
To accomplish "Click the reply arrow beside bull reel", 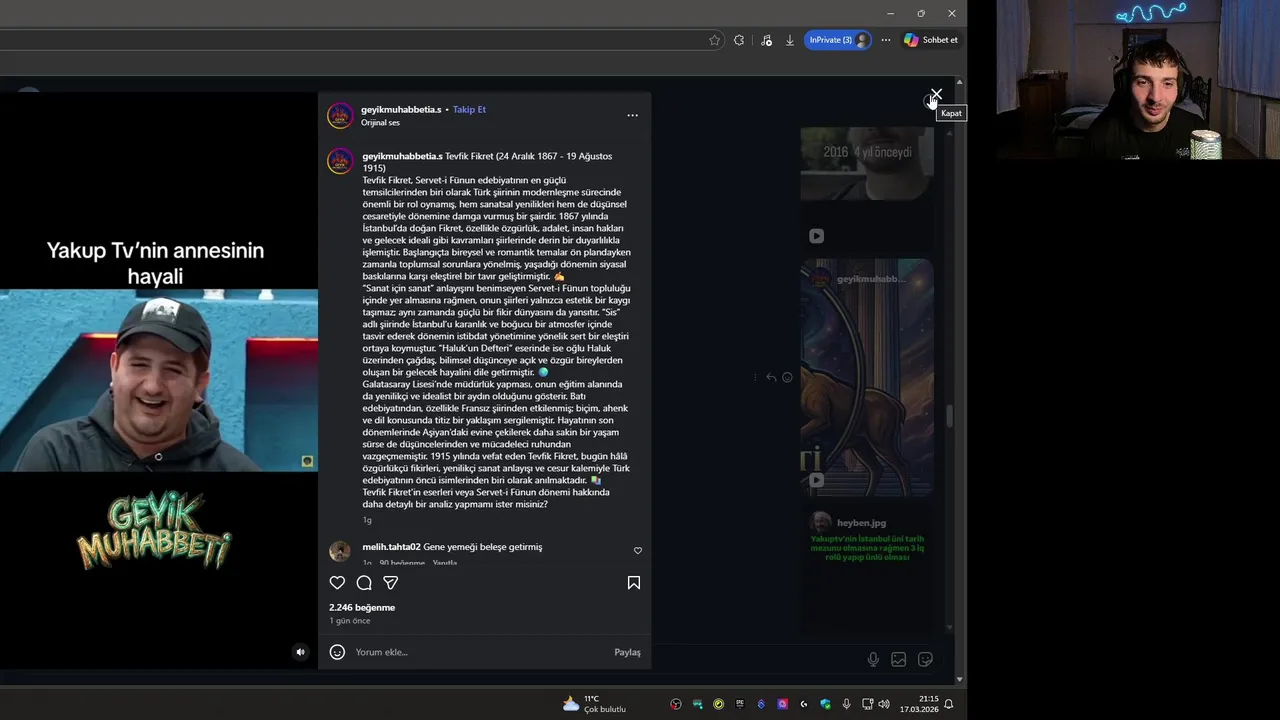I will 771,377.
